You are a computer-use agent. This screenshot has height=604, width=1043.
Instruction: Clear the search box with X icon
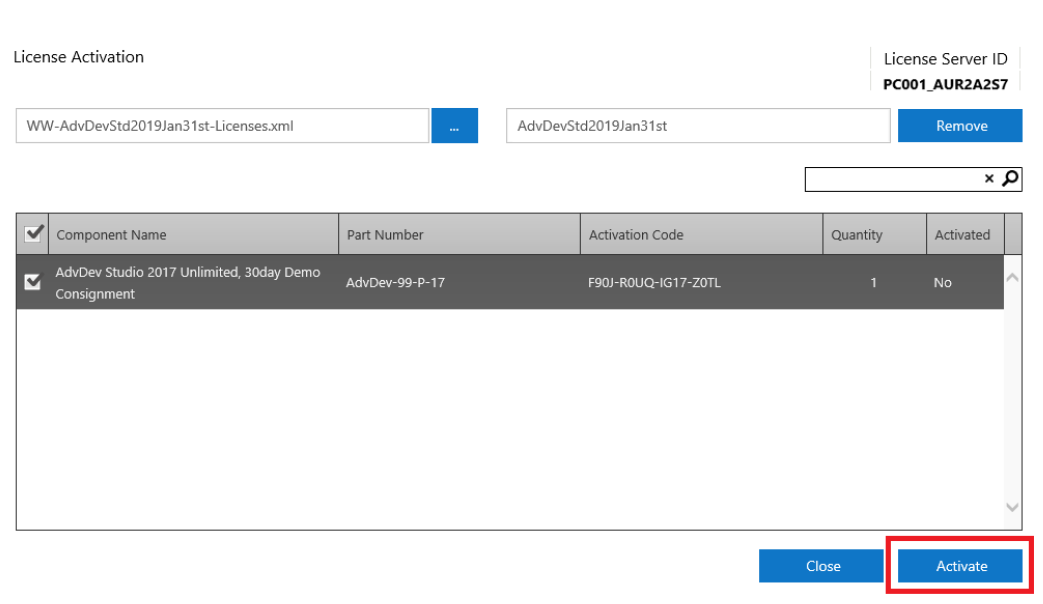click(x=988, y=178)
